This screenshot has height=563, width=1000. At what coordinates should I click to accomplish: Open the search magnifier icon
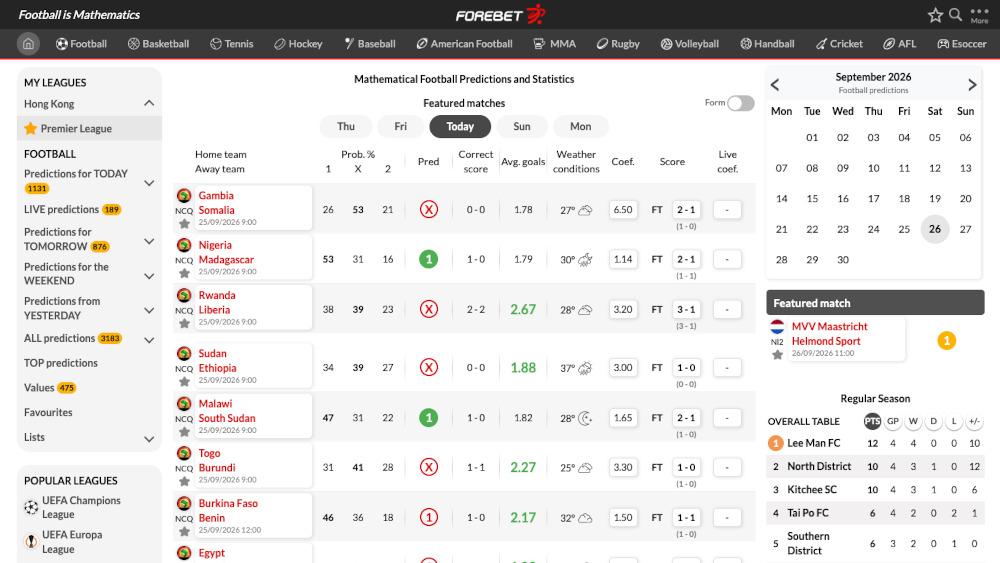point(955,15)
